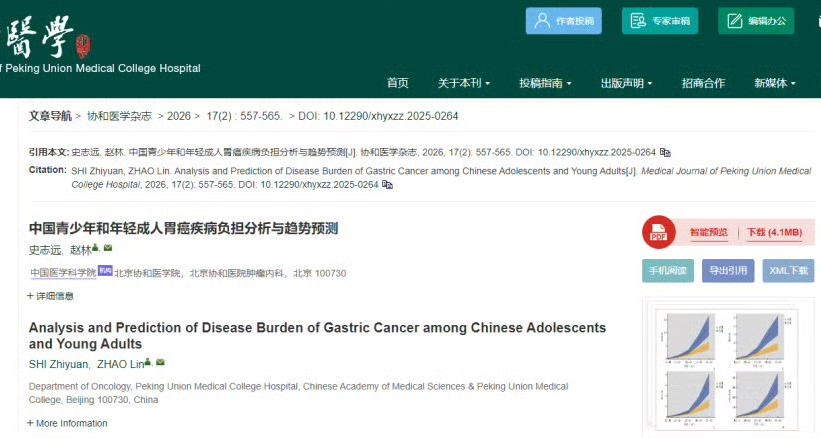Click the 中国医学科学院 institution link
The height and width of the screenshot is (438, 821).
point(63,273)
